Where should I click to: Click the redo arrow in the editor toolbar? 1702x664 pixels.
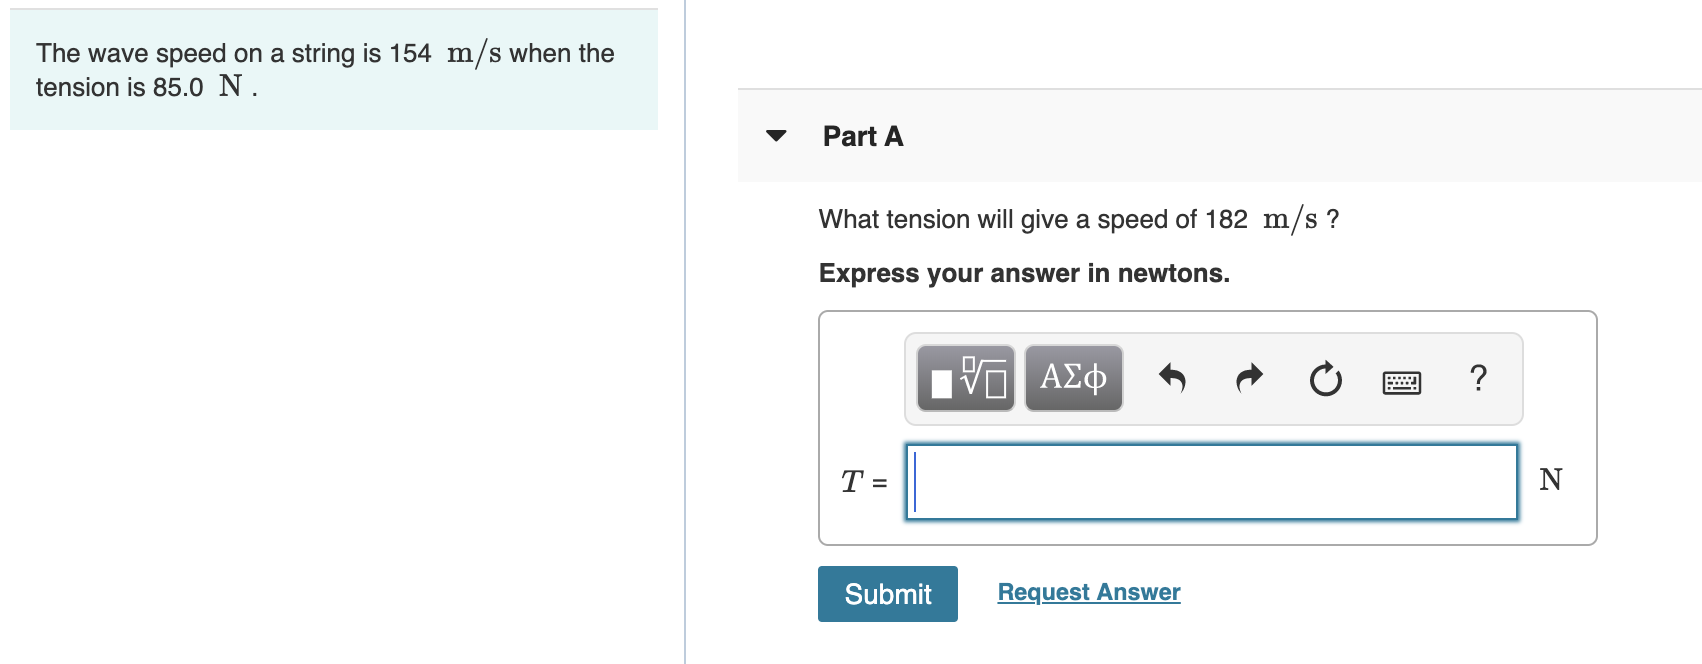(x=1247, y=378)
